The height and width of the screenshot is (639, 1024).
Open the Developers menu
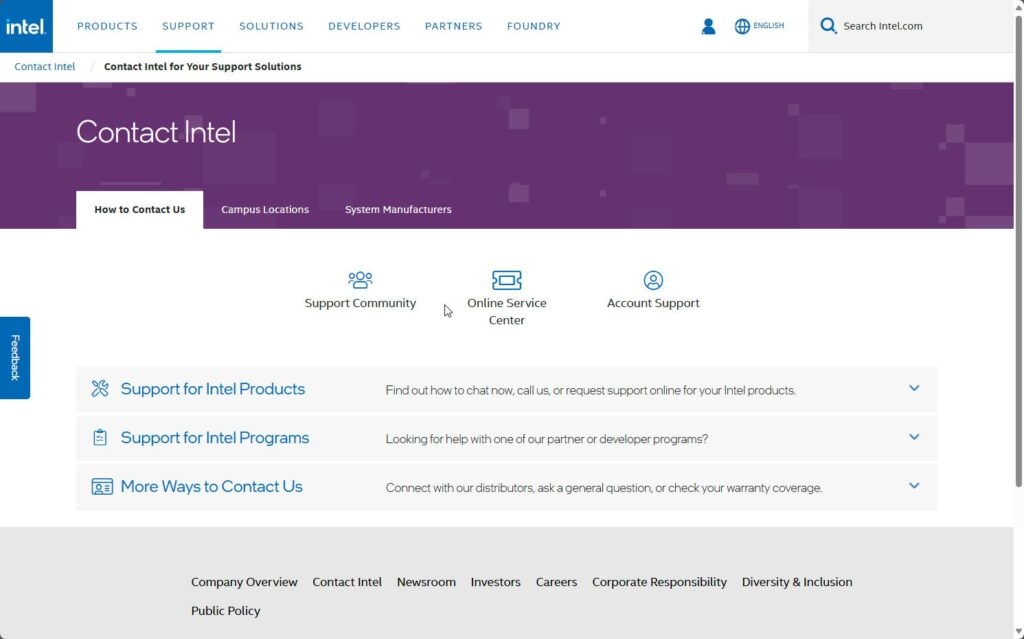(364, 26)
